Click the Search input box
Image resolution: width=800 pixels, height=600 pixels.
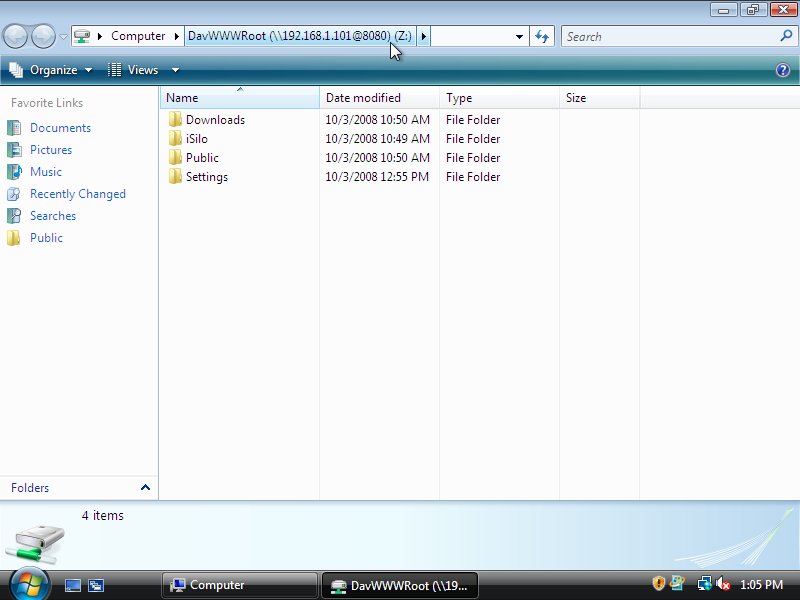tap(670, 37)
